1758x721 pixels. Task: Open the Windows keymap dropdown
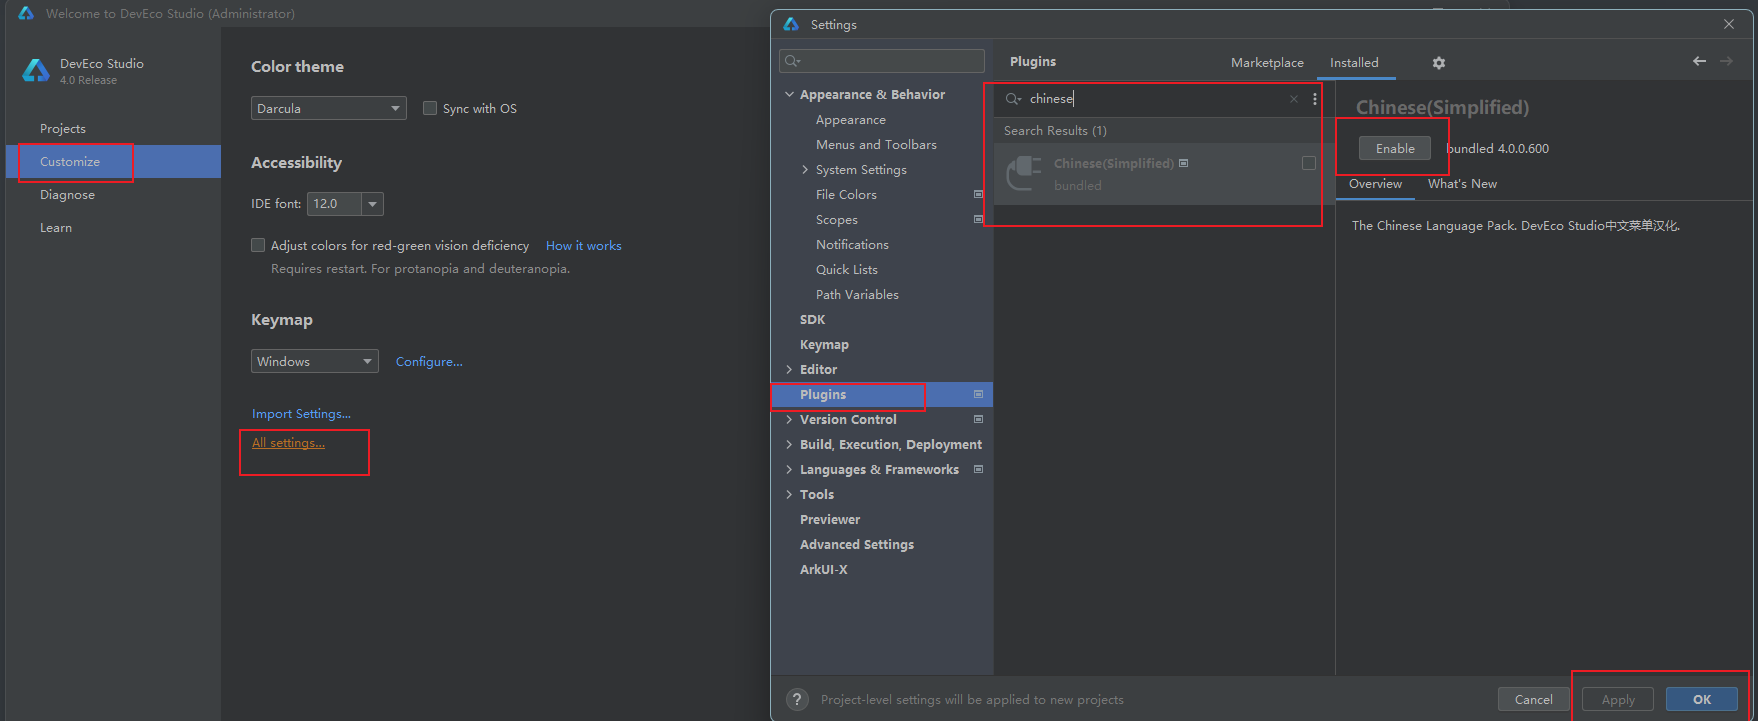pyautogui.click(x=315, y=361)
